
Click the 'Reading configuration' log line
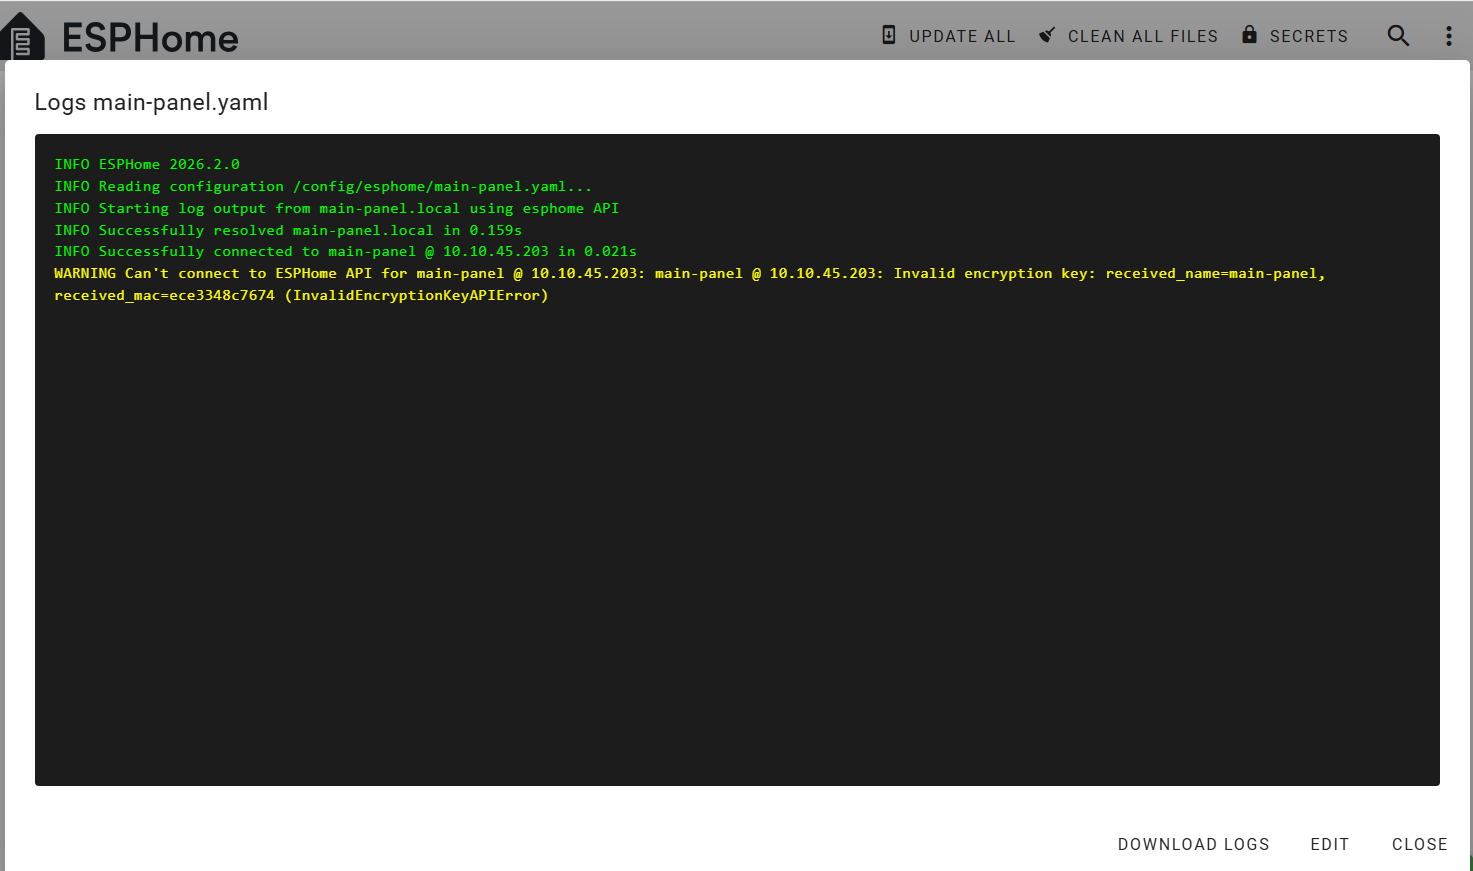pos(323,186)
